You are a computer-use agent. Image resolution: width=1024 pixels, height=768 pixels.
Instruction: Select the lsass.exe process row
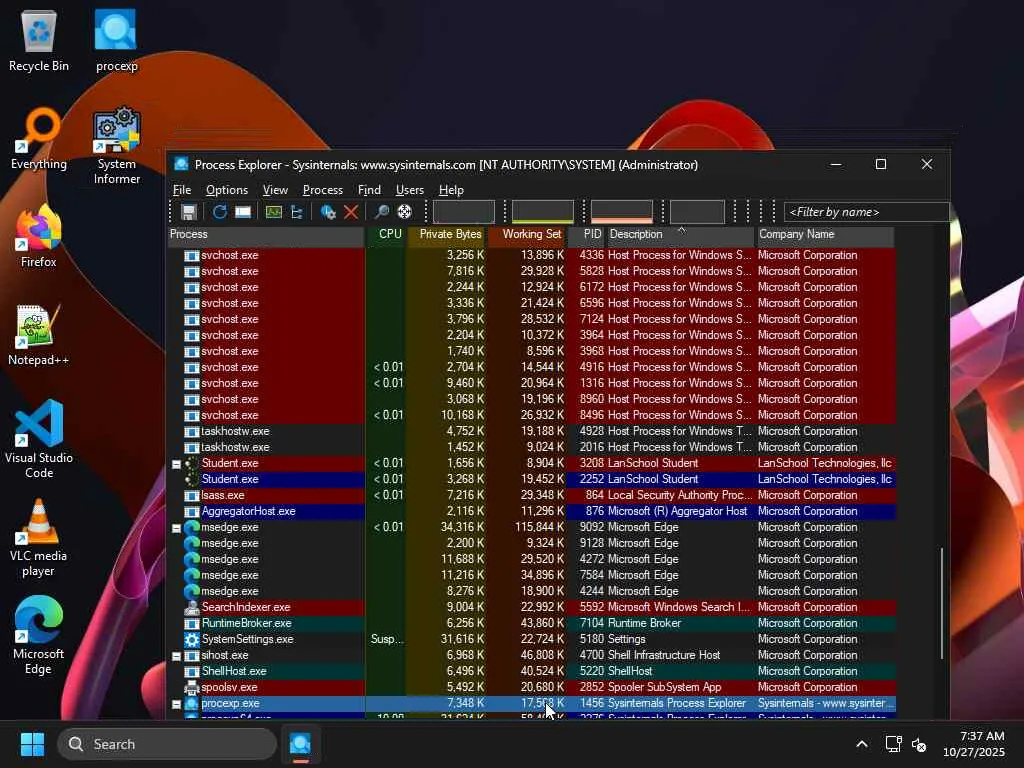(532, 495)
